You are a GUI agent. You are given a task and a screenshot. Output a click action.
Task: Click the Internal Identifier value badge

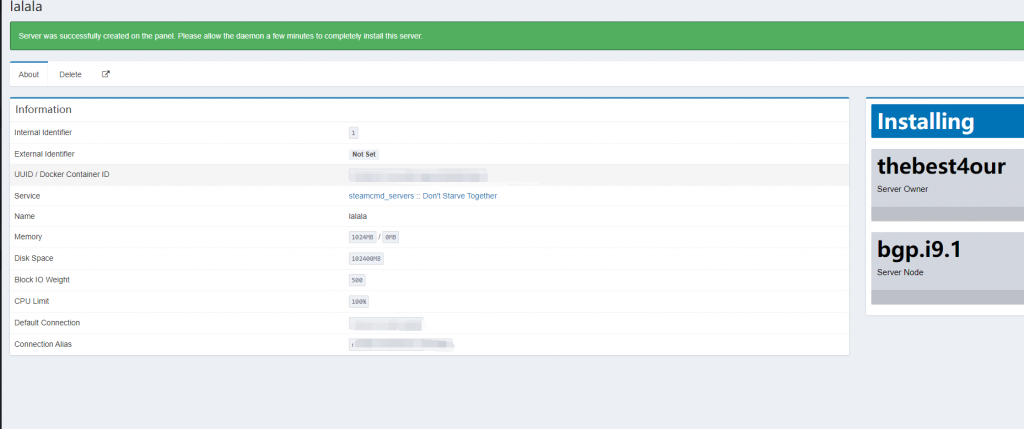353,132
